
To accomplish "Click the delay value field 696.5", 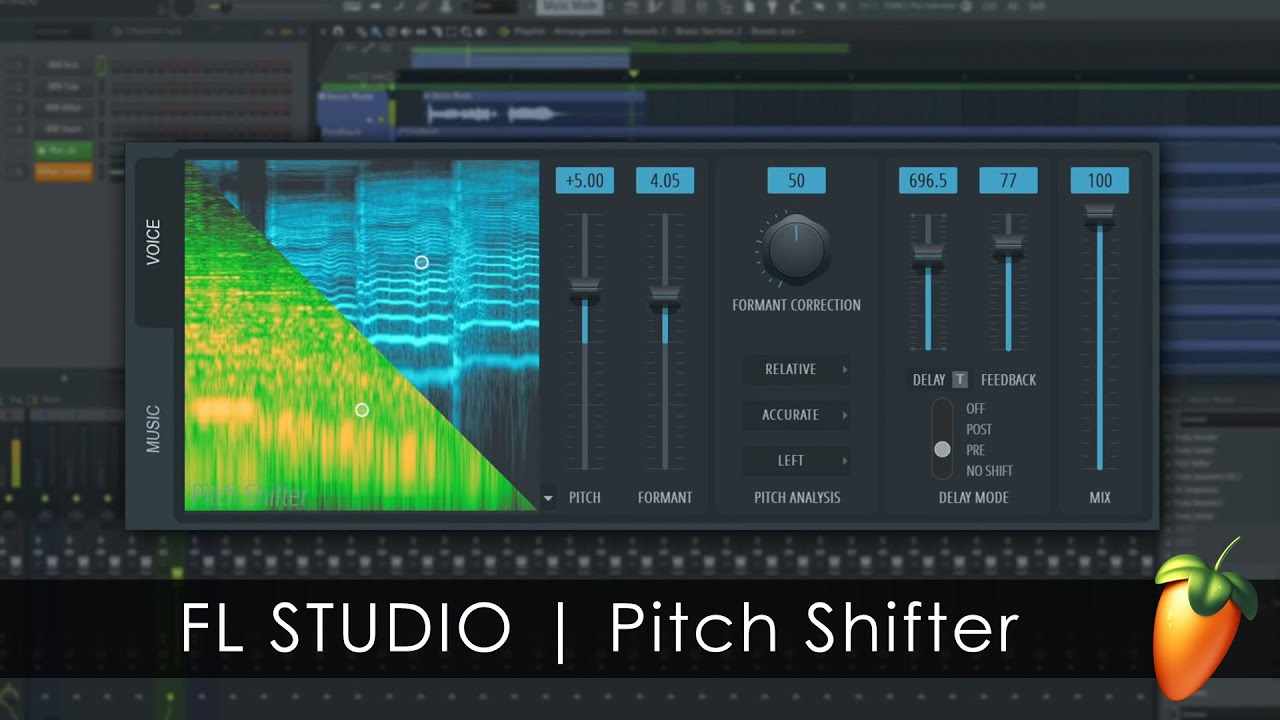I will pyautogui.click(x=928, y=181).
